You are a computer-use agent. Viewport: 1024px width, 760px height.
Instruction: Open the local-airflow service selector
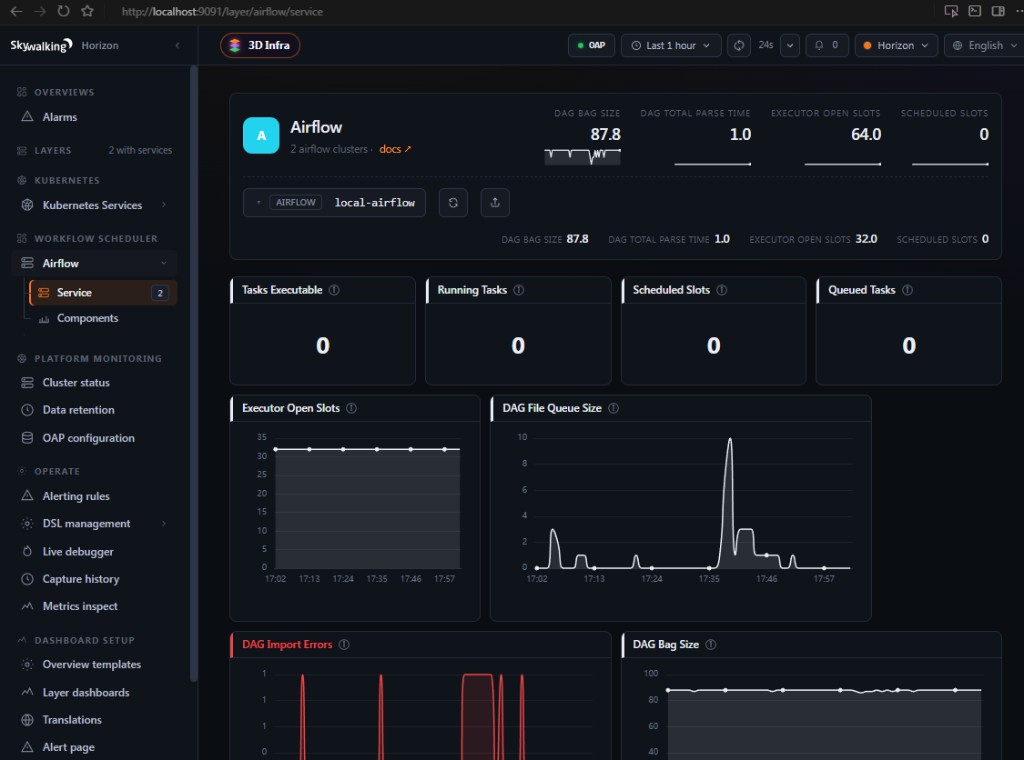(334, 202)
